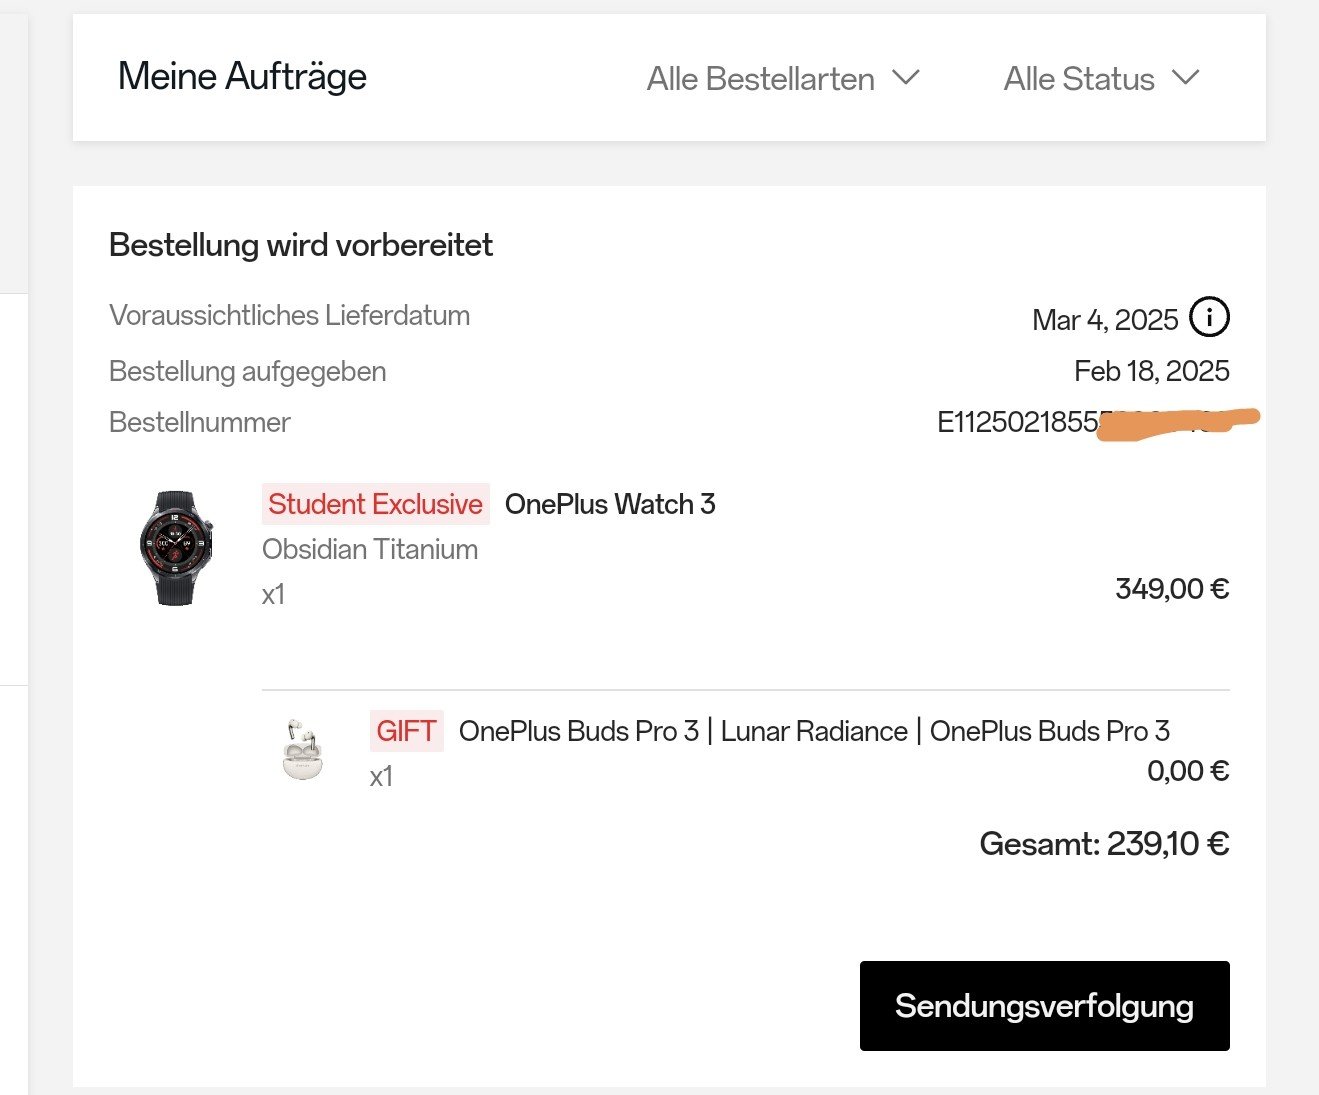Click the red GIFT badge
The image size is (1319, 1095).
pos(406,731)
